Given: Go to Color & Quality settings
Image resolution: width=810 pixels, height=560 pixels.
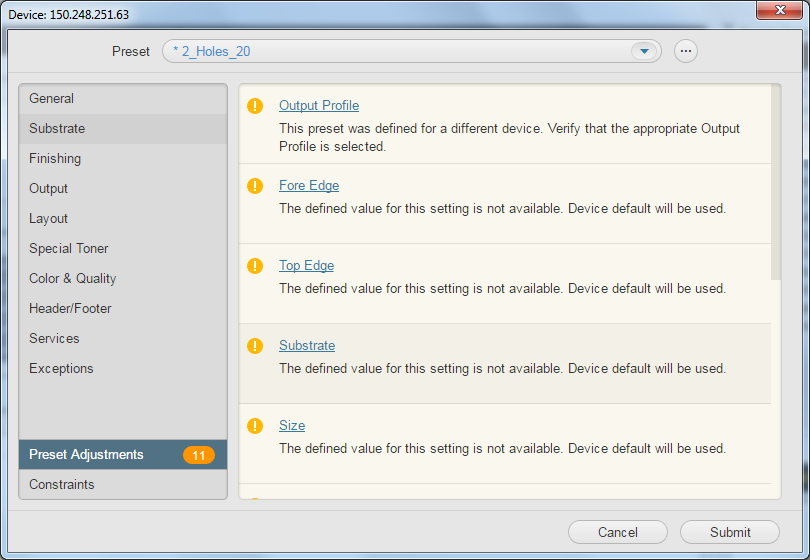Looking at the screenshot, I should click(x=73, y=279).
